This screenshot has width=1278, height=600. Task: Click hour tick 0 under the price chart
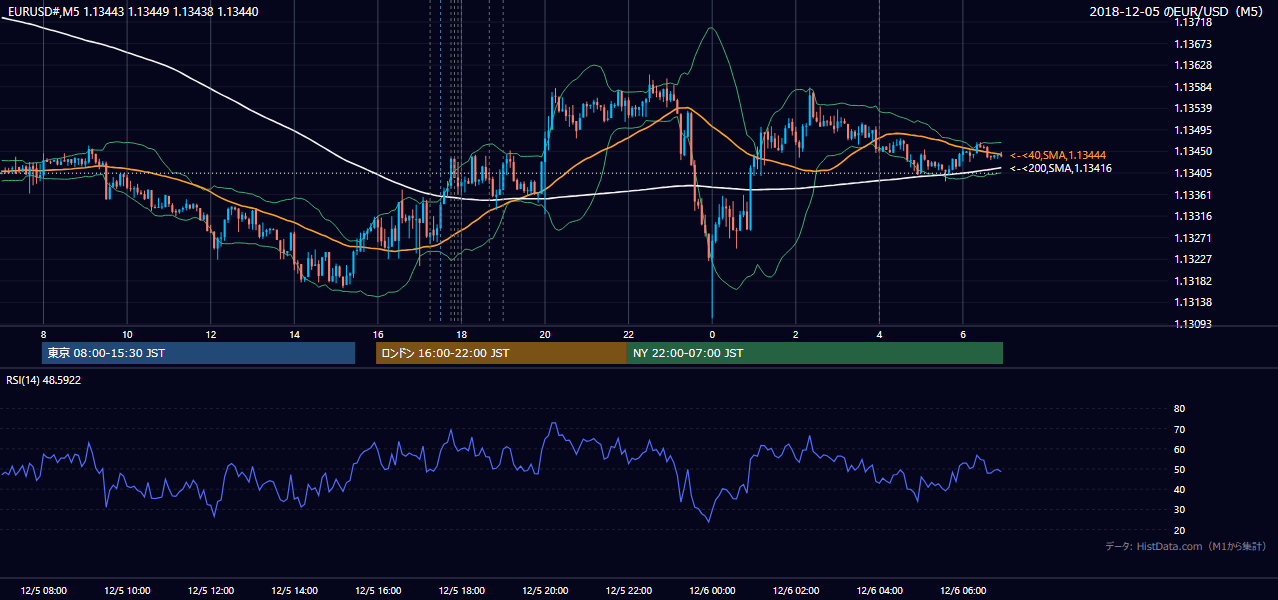coord(712,334)
